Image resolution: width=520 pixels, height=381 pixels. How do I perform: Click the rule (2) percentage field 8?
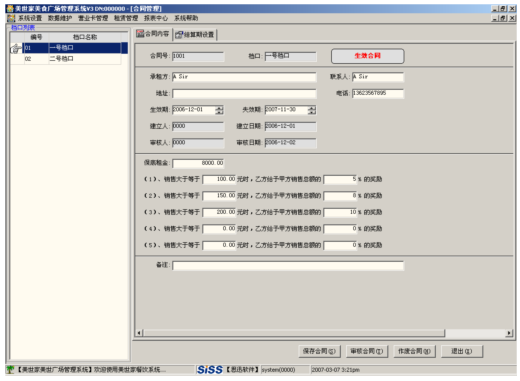point(340,196)
